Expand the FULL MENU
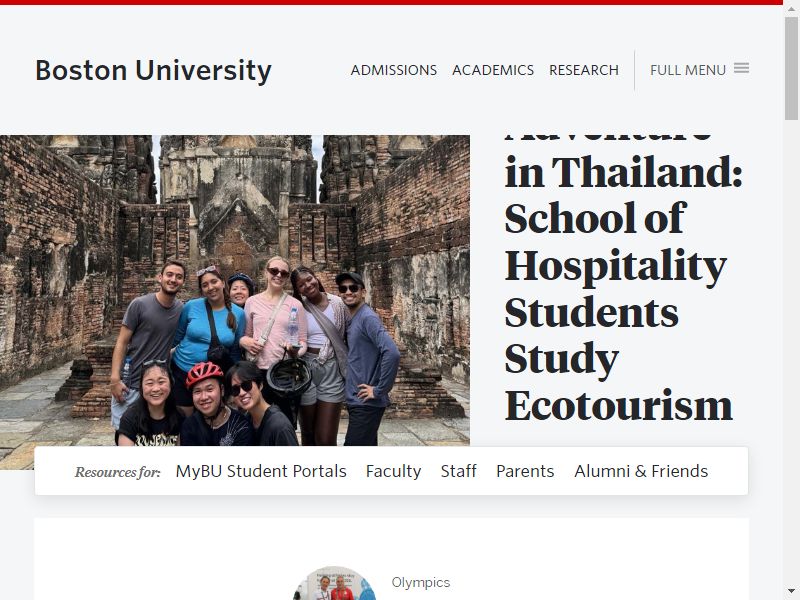 pos(699,70)
